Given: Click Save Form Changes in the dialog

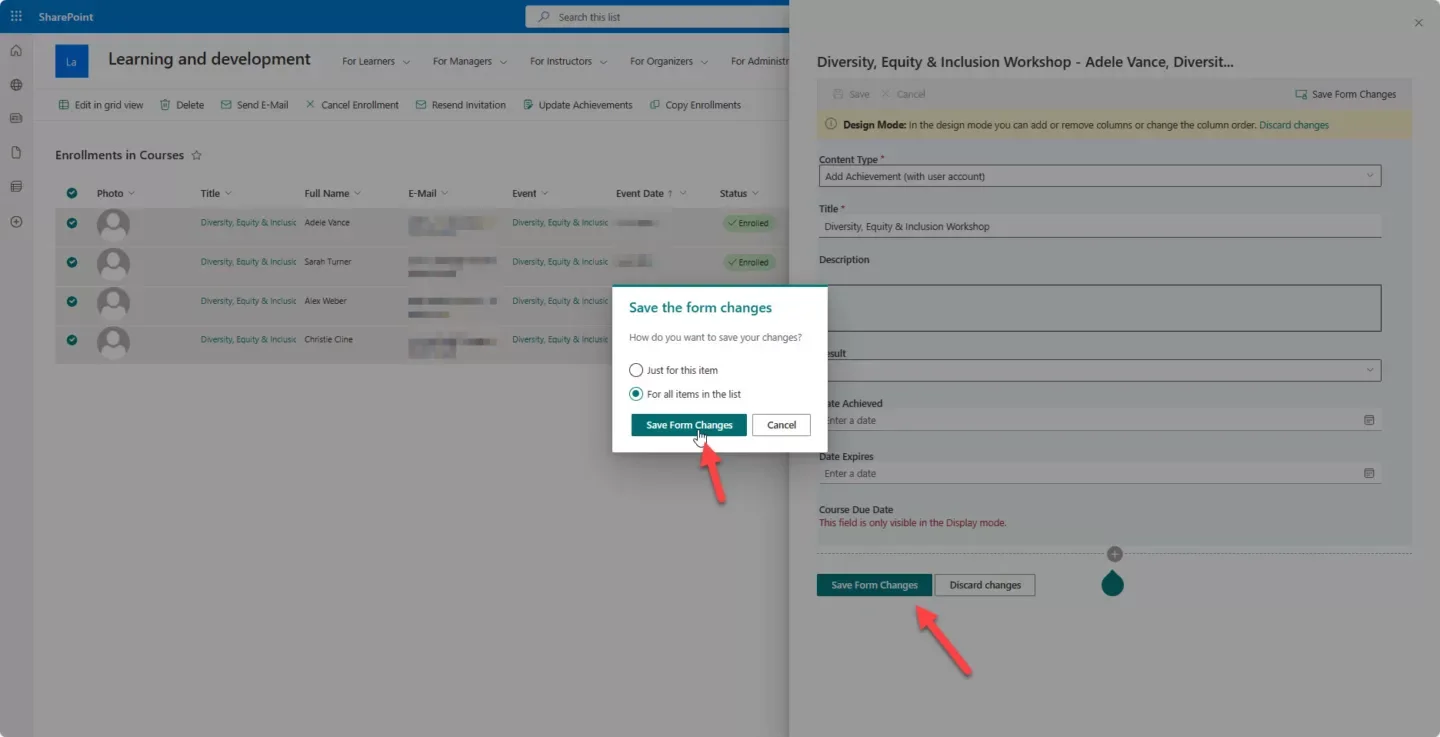Looking at the screenshot, I should click(x=688, y=425).
